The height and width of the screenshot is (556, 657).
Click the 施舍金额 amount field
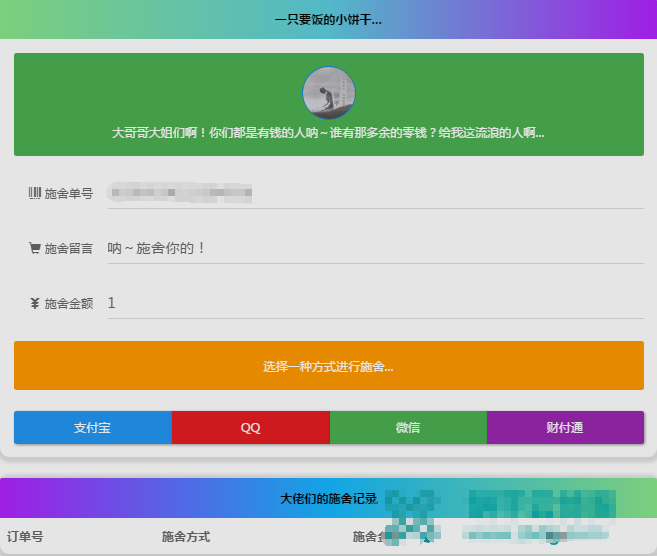(375, 303)
